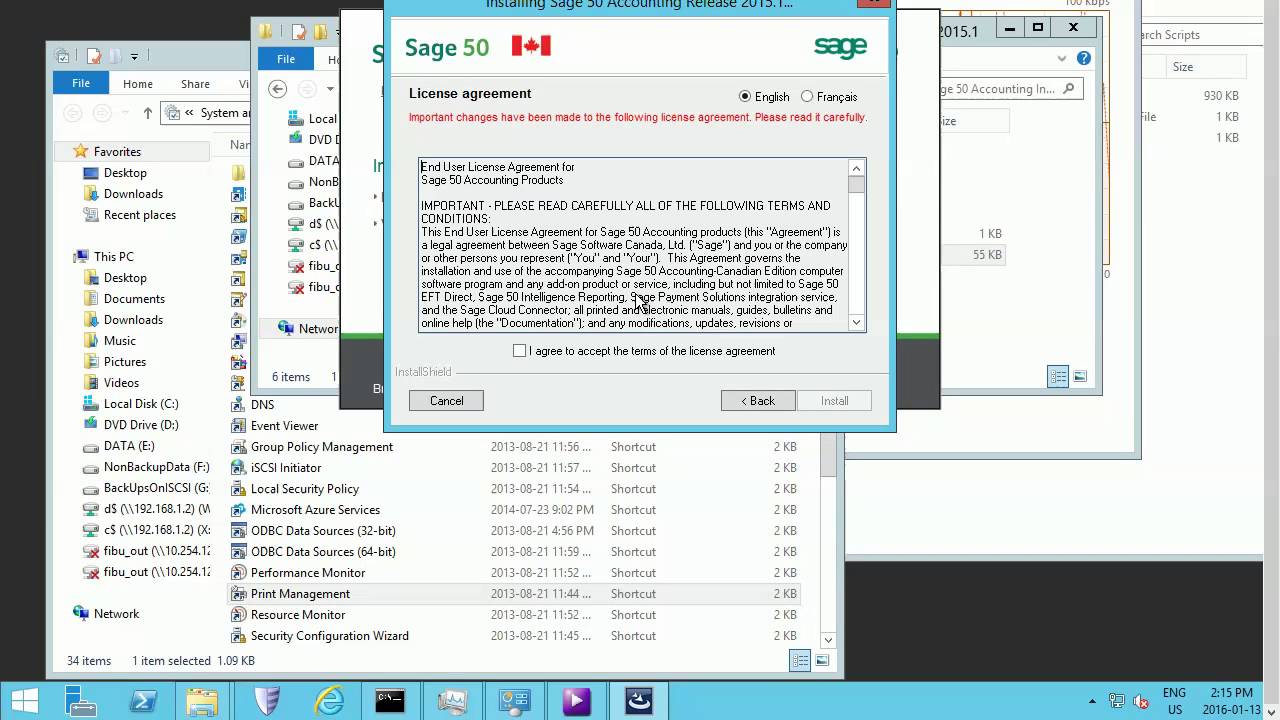Open the Home ribbon tab in explorer
Screen dimensions: 1280x720
[x=138, y=84]
